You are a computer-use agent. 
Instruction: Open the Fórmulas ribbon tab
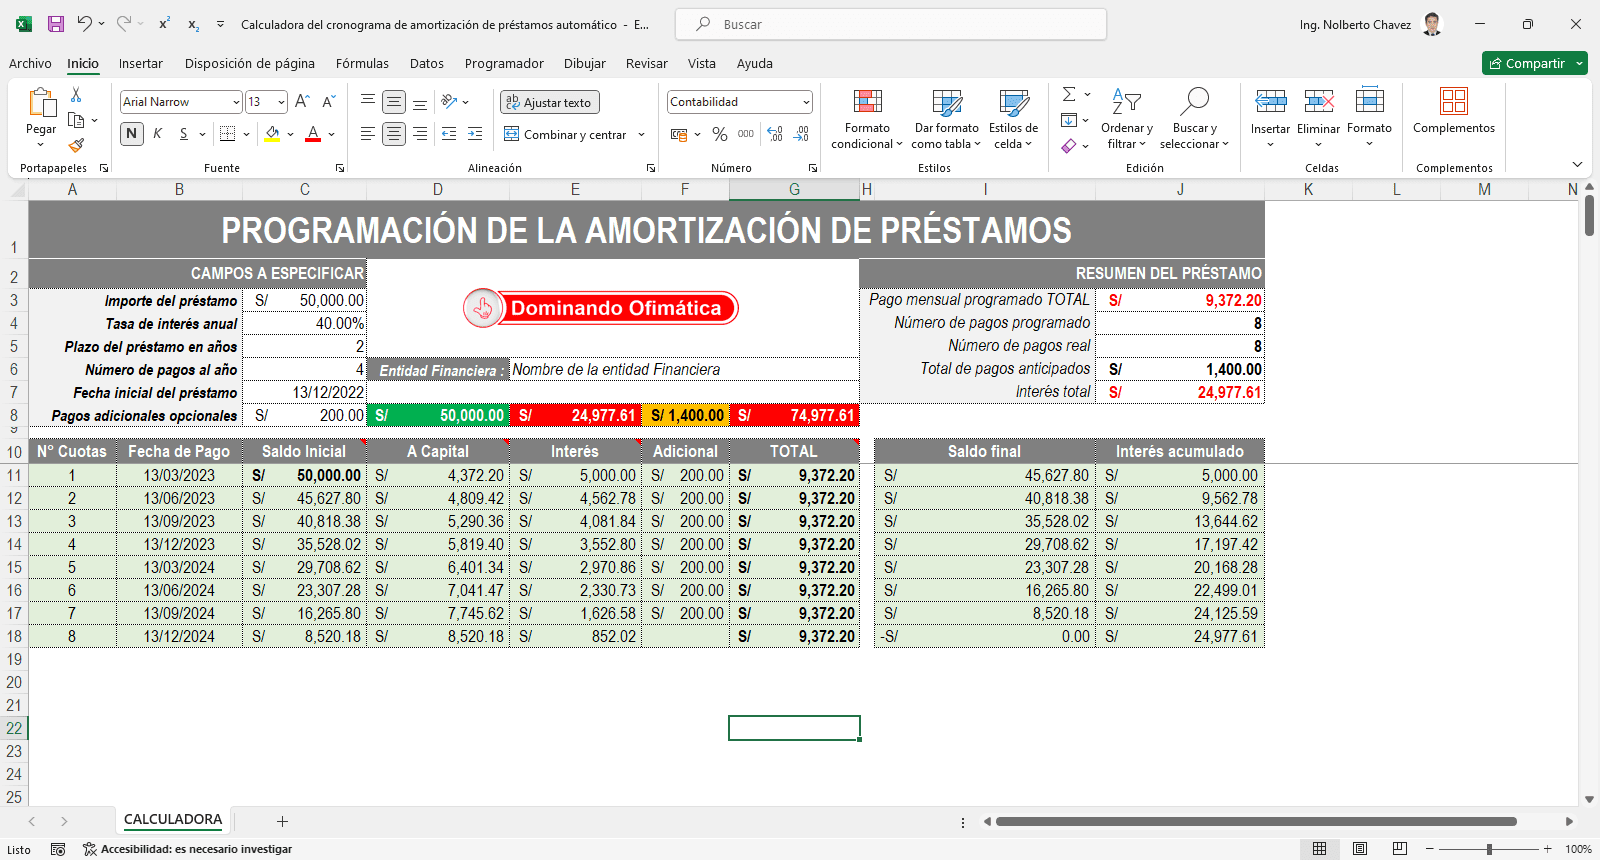point(362,63)
